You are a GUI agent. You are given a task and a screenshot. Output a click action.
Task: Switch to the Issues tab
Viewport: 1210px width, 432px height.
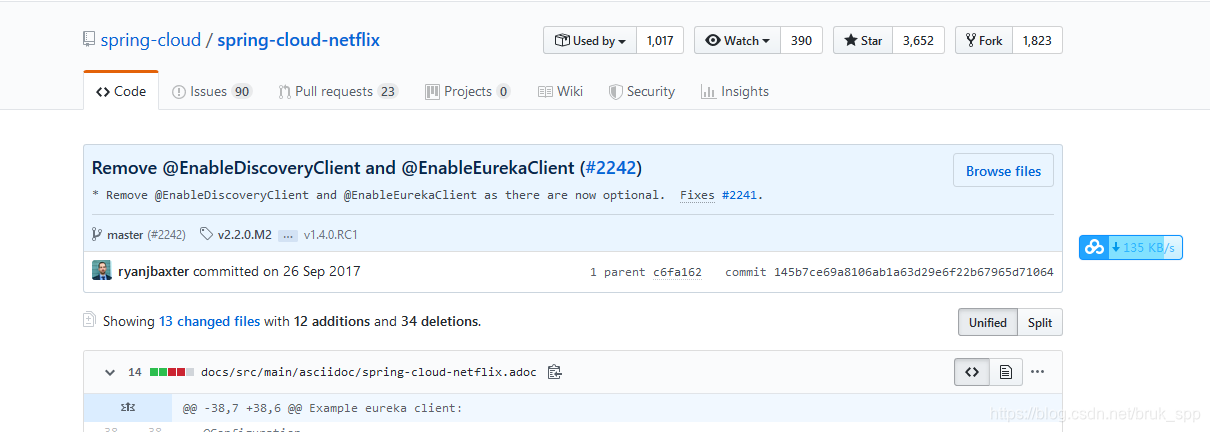(211, 91)
